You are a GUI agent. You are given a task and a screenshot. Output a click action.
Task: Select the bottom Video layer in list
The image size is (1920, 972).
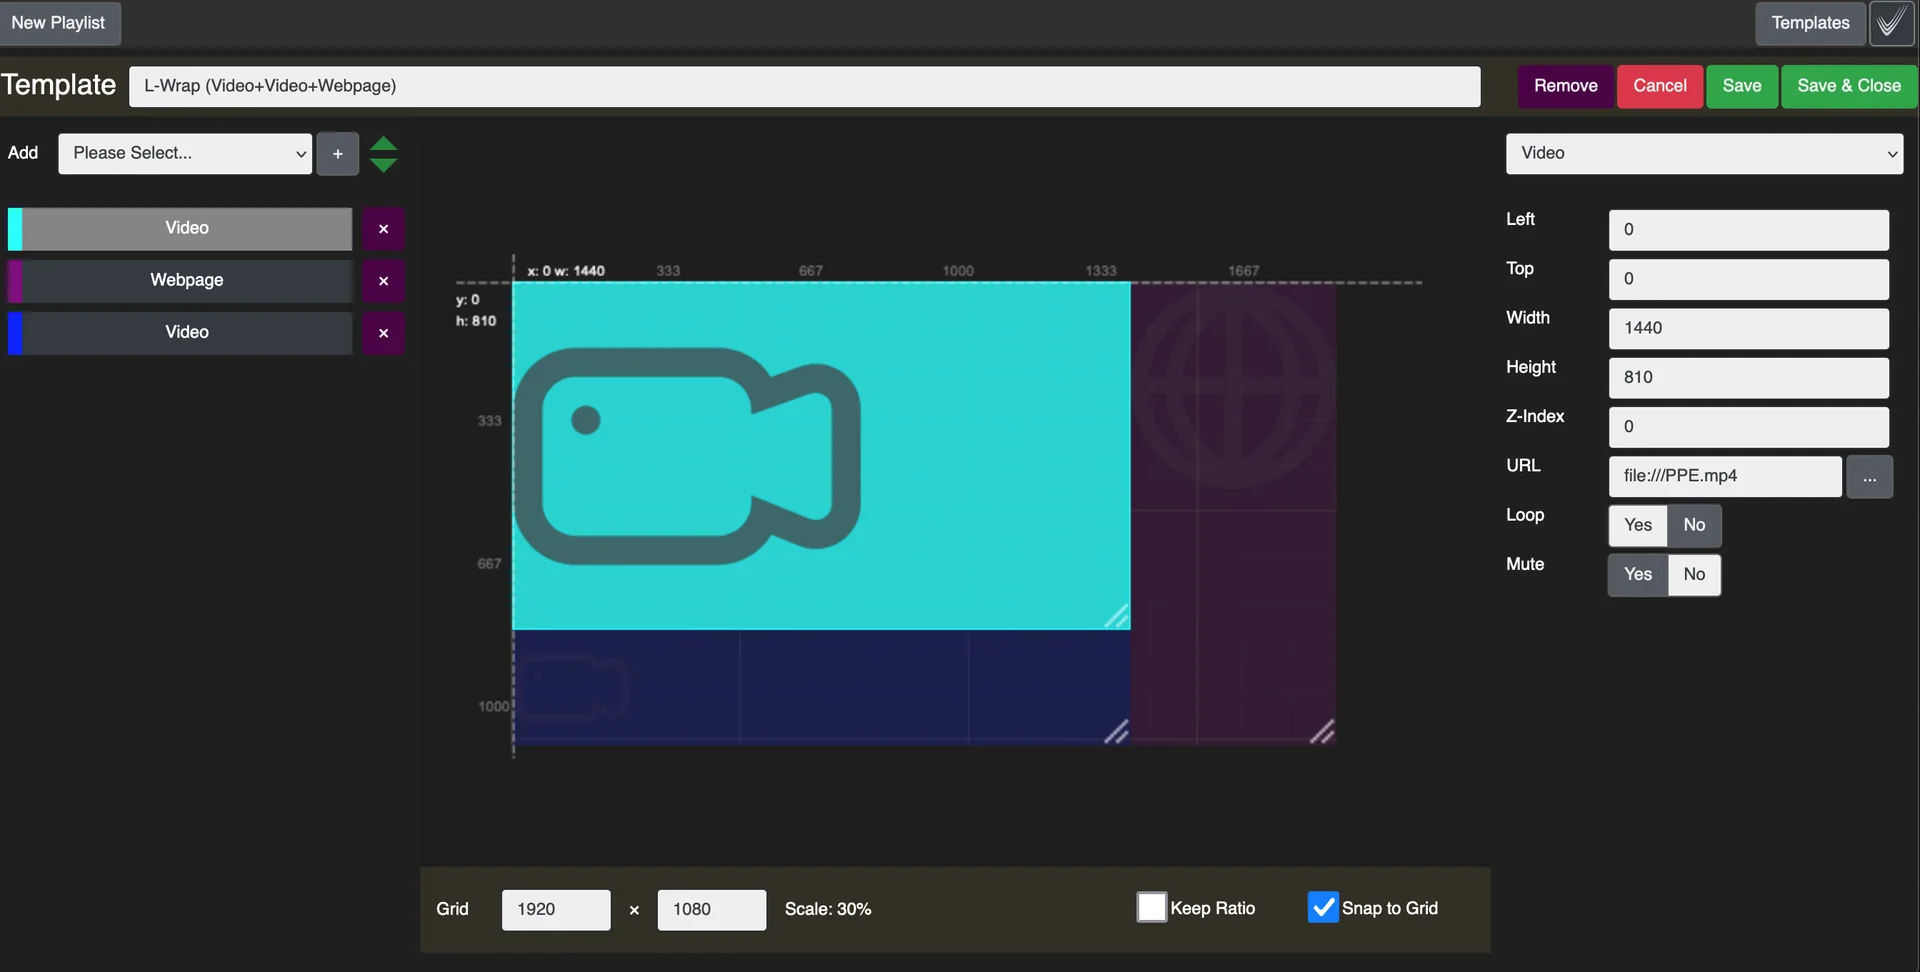[x=187, y=333]
